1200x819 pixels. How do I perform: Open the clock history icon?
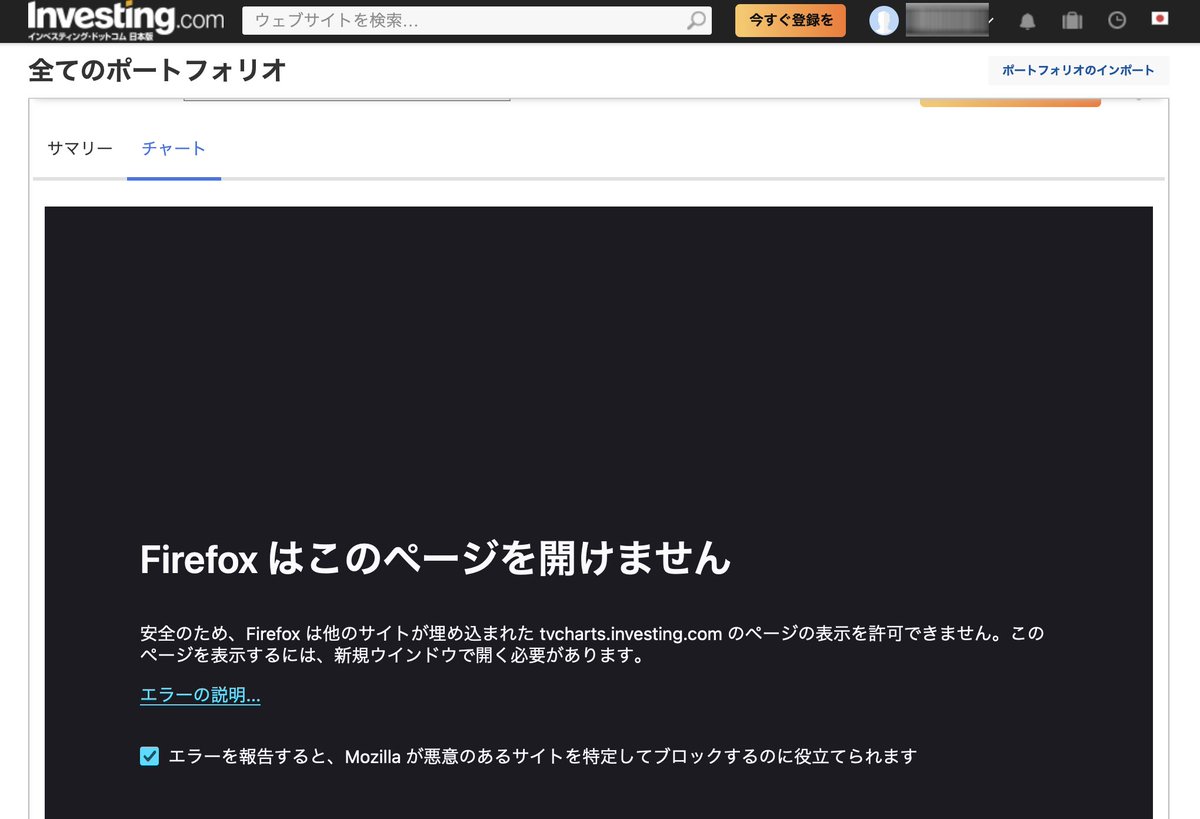click(x=1117, y=20)
